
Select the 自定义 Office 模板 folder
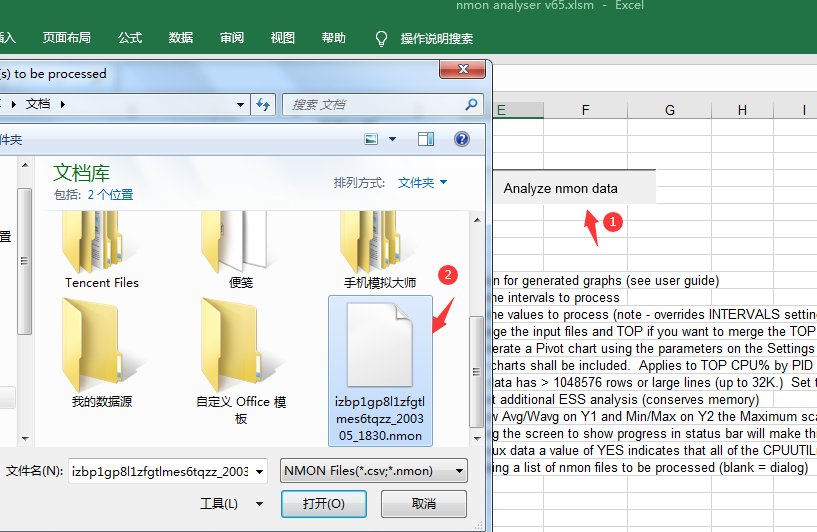(241, 362)
